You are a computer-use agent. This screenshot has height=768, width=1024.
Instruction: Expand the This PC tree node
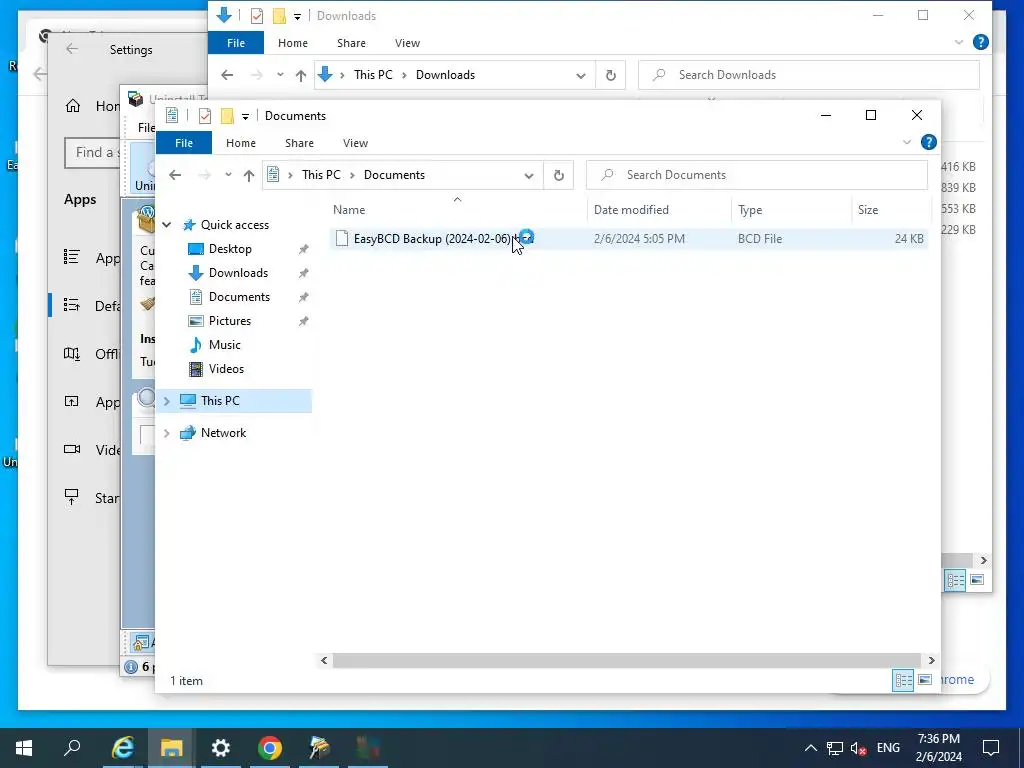167,401
